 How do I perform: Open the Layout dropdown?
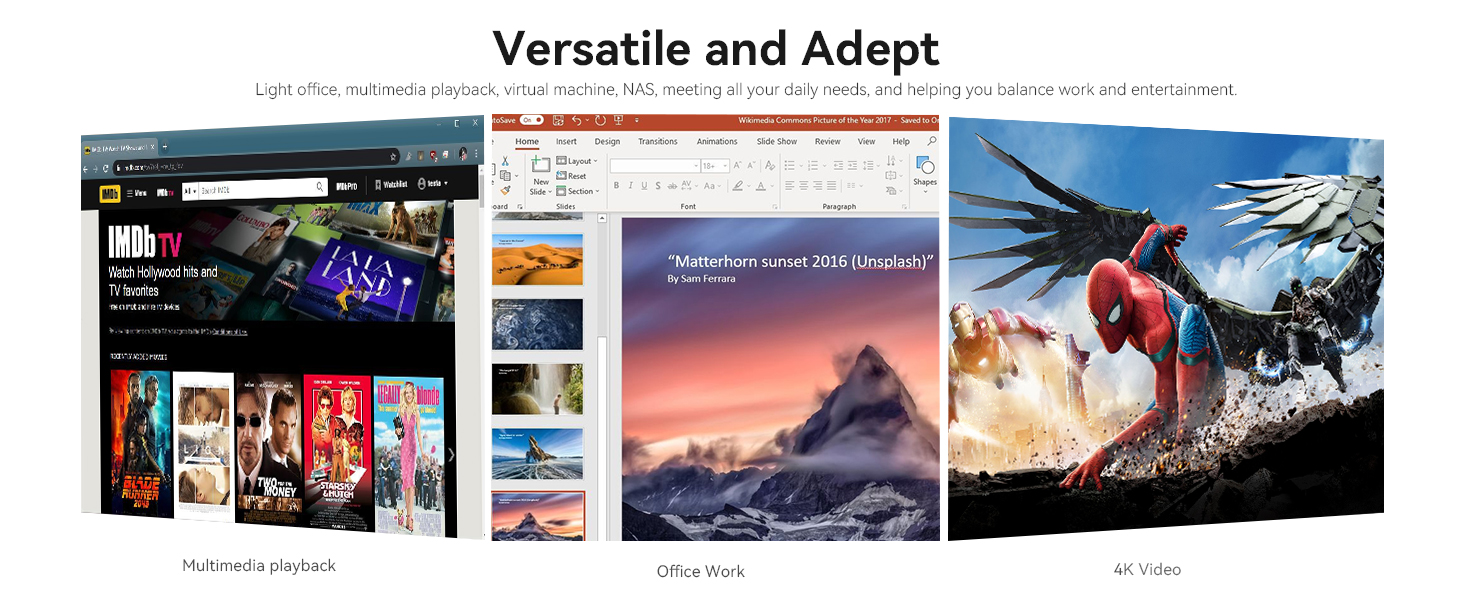click(x=577, y=161)
